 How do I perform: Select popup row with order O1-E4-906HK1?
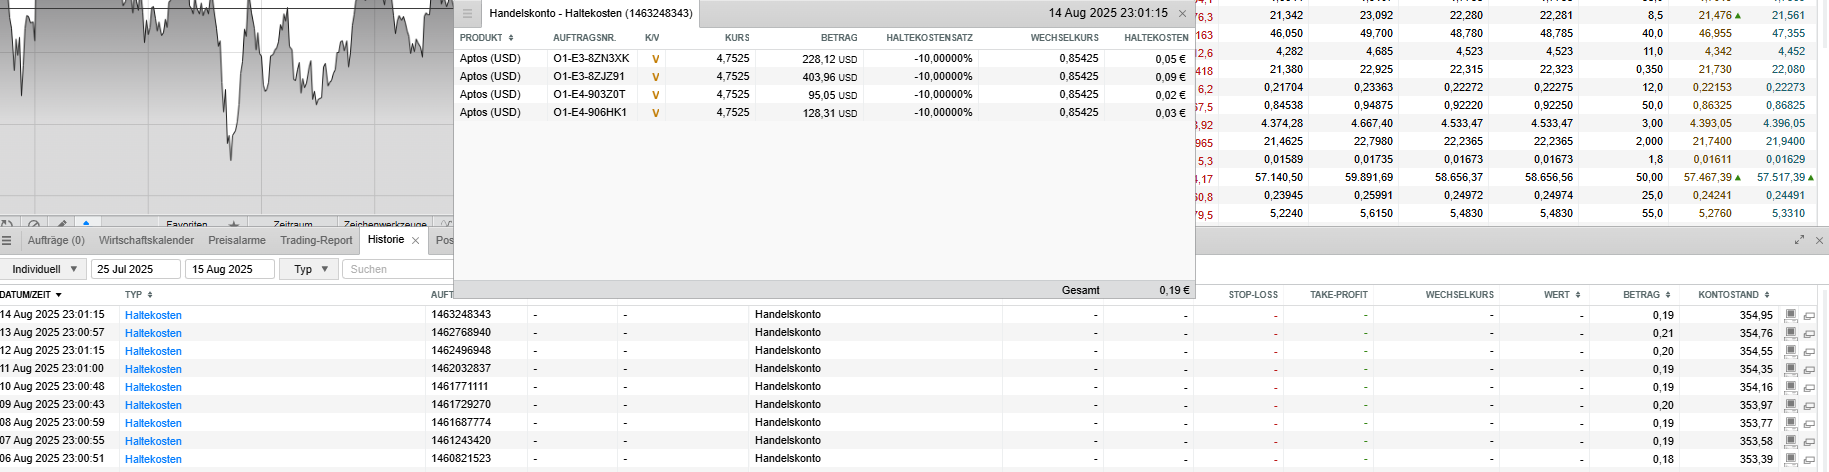point(824,112)
